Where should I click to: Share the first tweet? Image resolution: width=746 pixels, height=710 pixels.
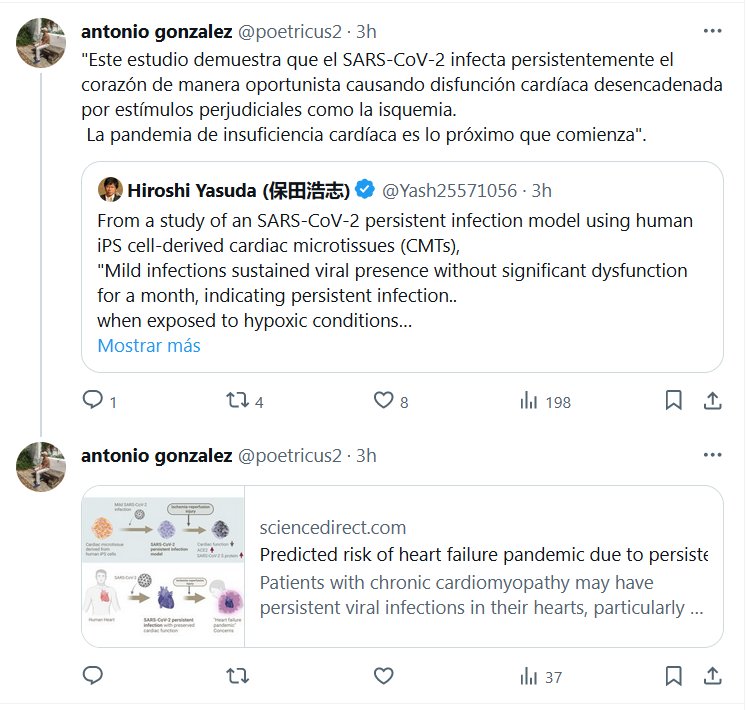click(713, 401)
